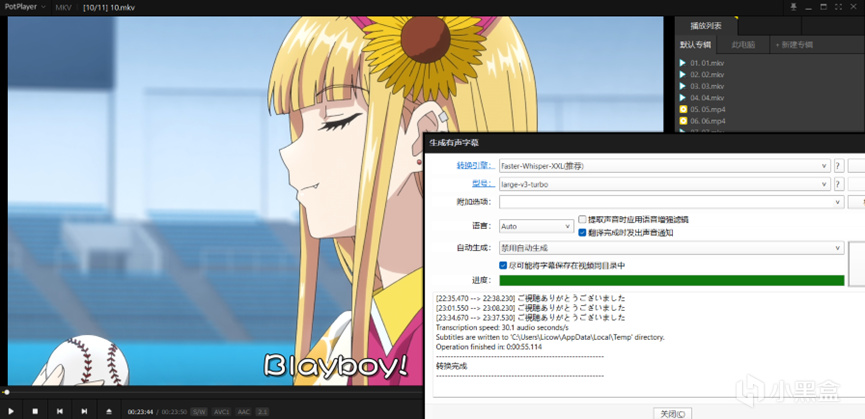Open the 型号 link
This screenshot has height=419, width=865.
tap(483, 184)
